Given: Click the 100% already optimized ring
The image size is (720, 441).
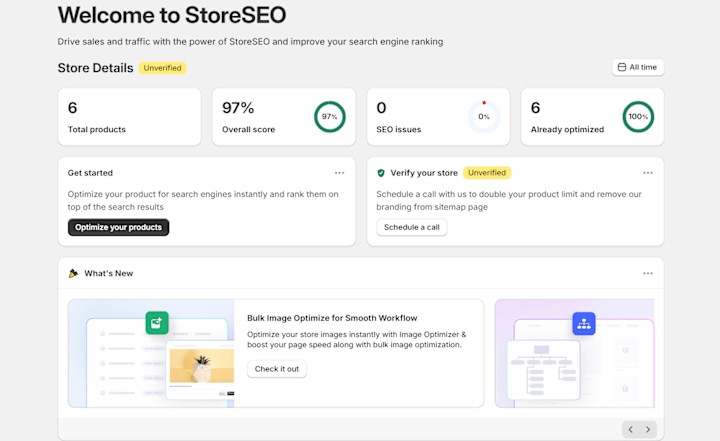Looking at the screenshot, I should 638,117.
